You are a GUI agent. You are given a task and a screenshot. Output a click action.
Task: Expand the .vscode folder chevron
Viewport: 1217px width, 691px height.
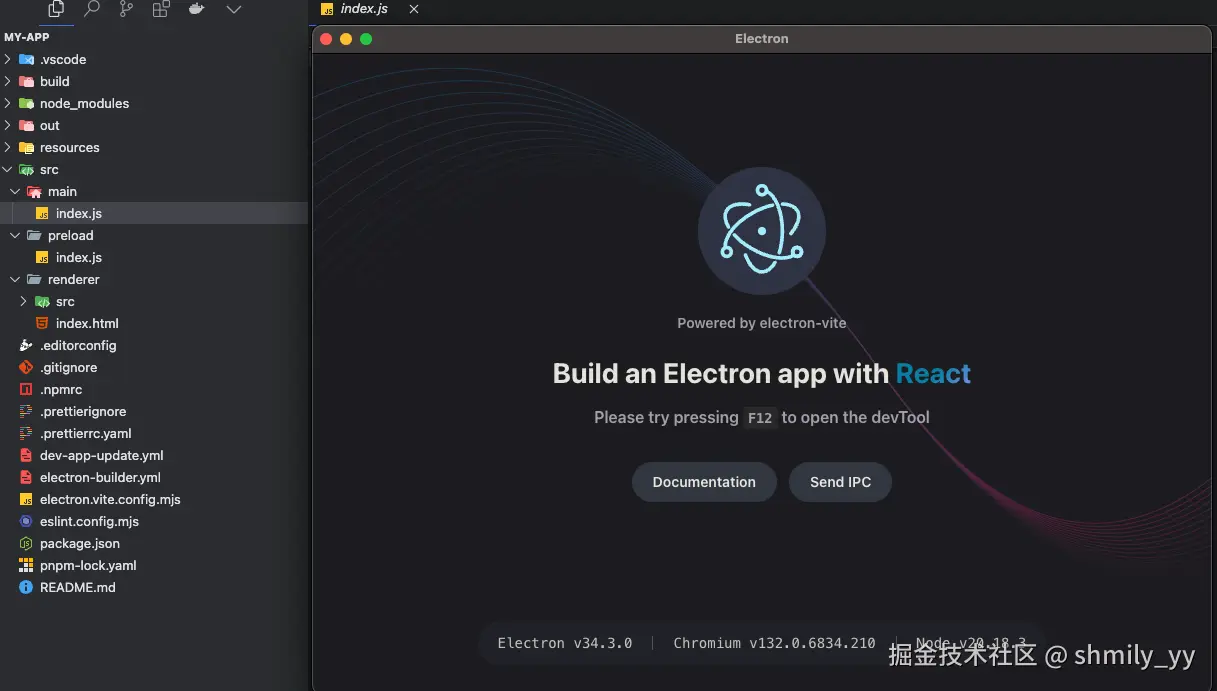coord(7,59)
